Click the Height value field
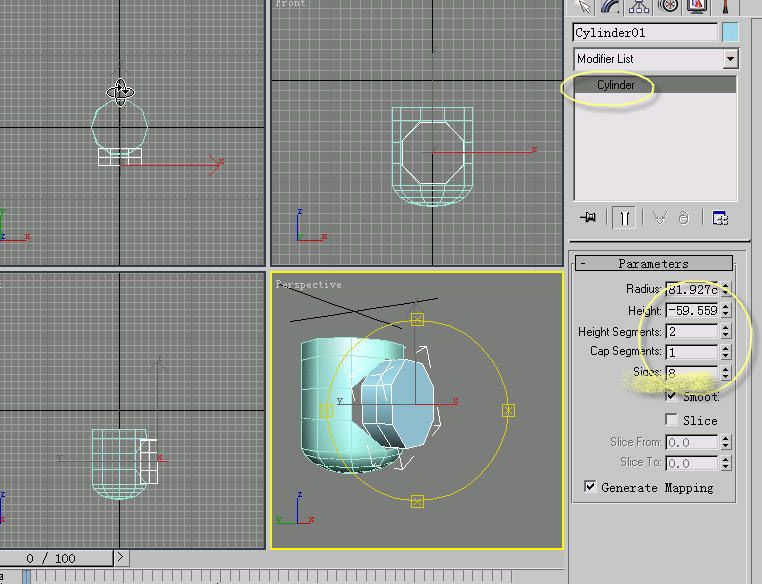762x584 pixels. 692,310
